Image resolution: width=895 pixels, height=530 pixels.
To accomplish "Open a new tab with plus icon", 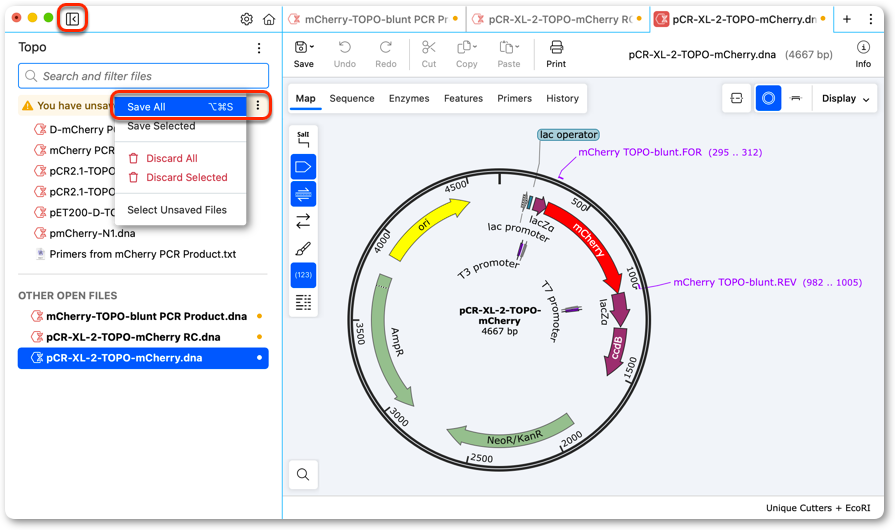I will (847, 19).
